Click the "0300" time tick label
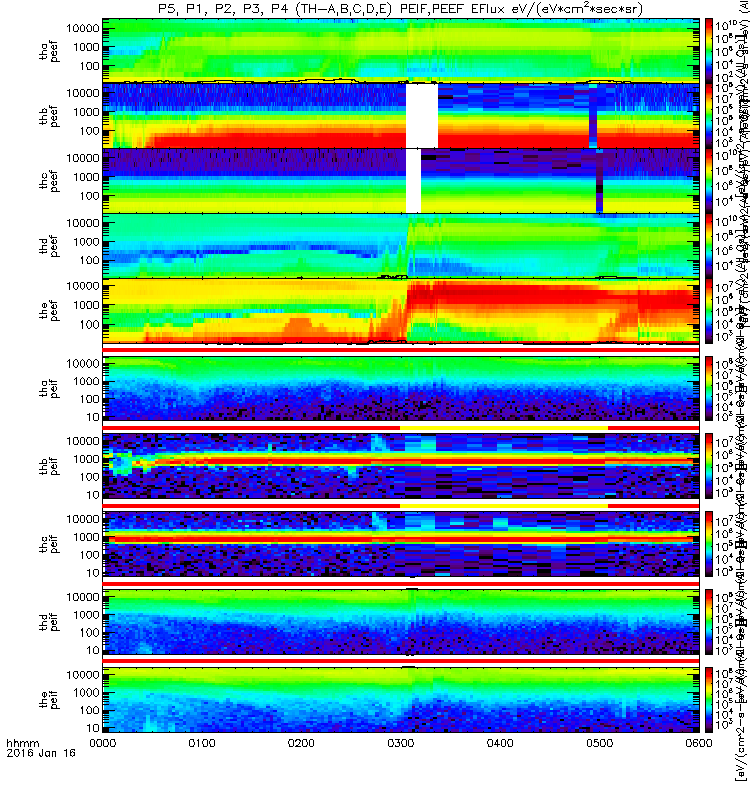 tap(401, 743)
